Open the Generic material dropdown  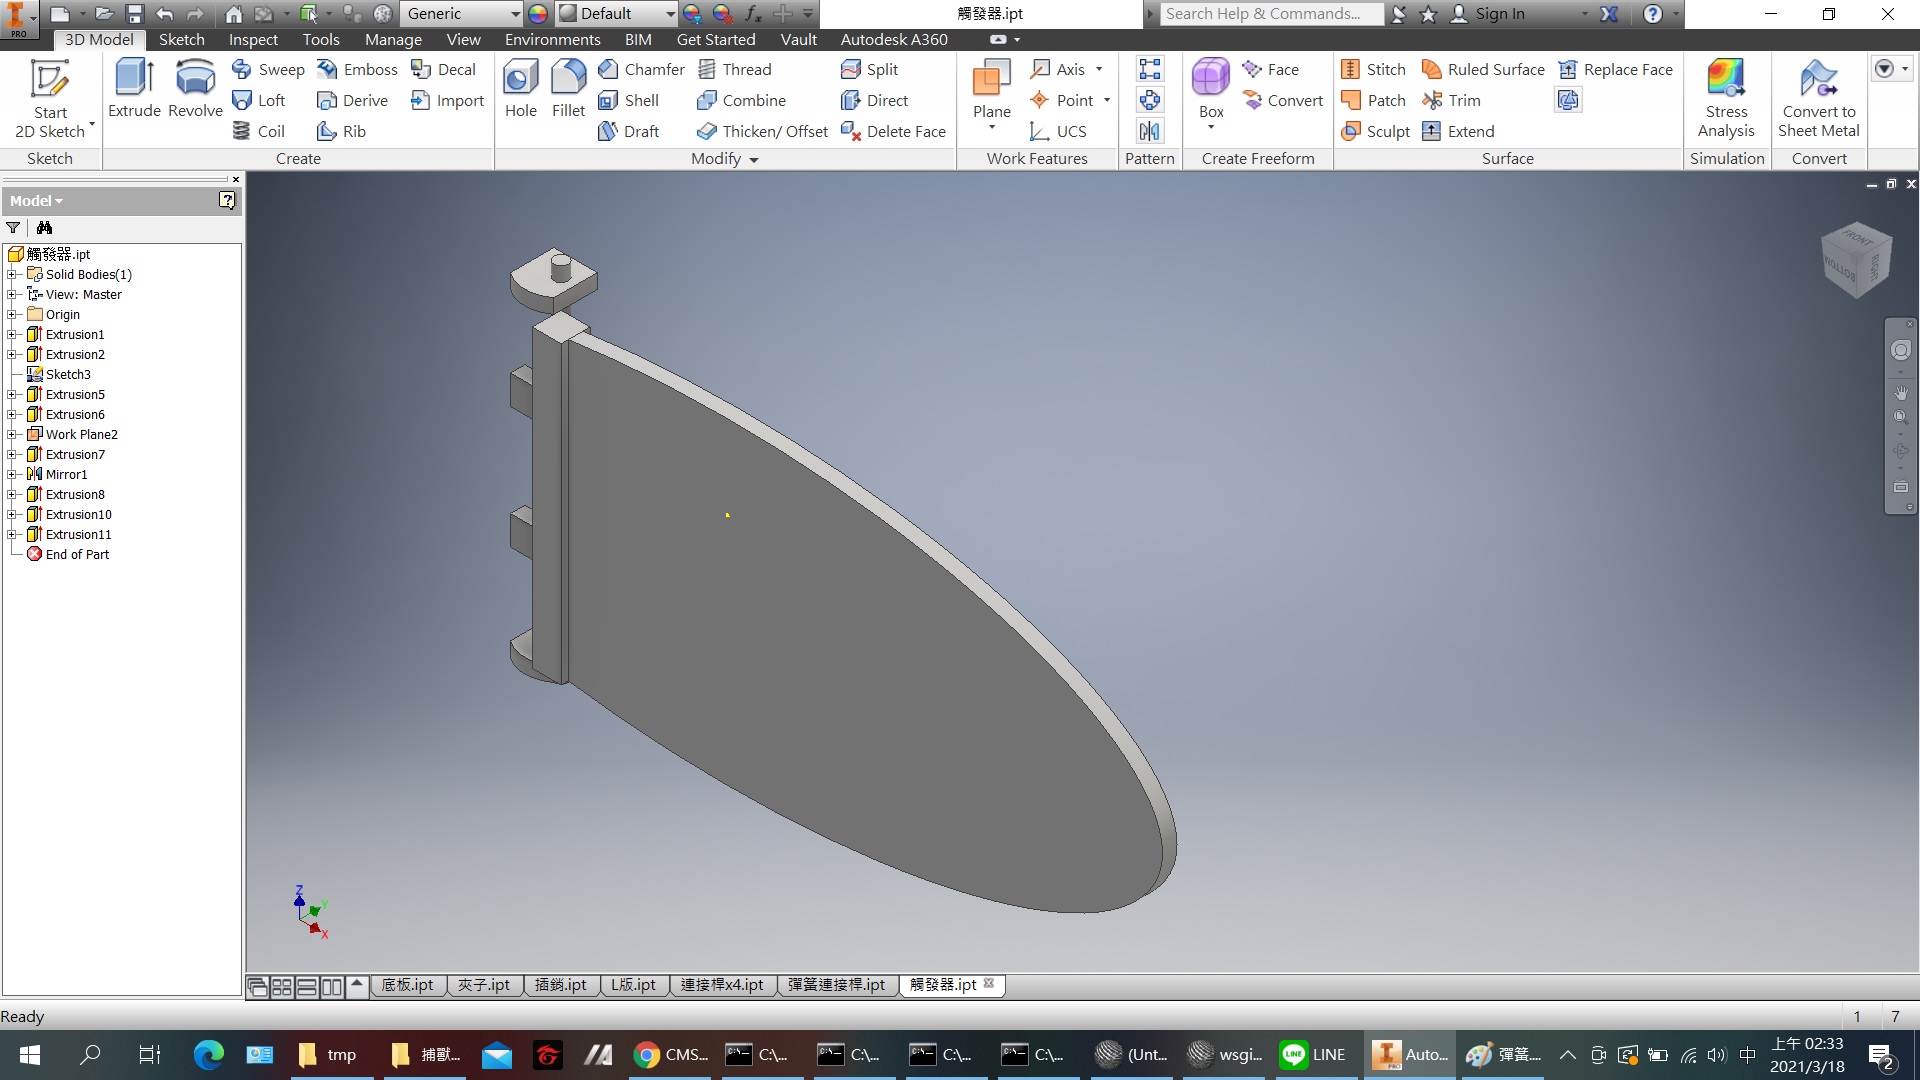(515, 14)
